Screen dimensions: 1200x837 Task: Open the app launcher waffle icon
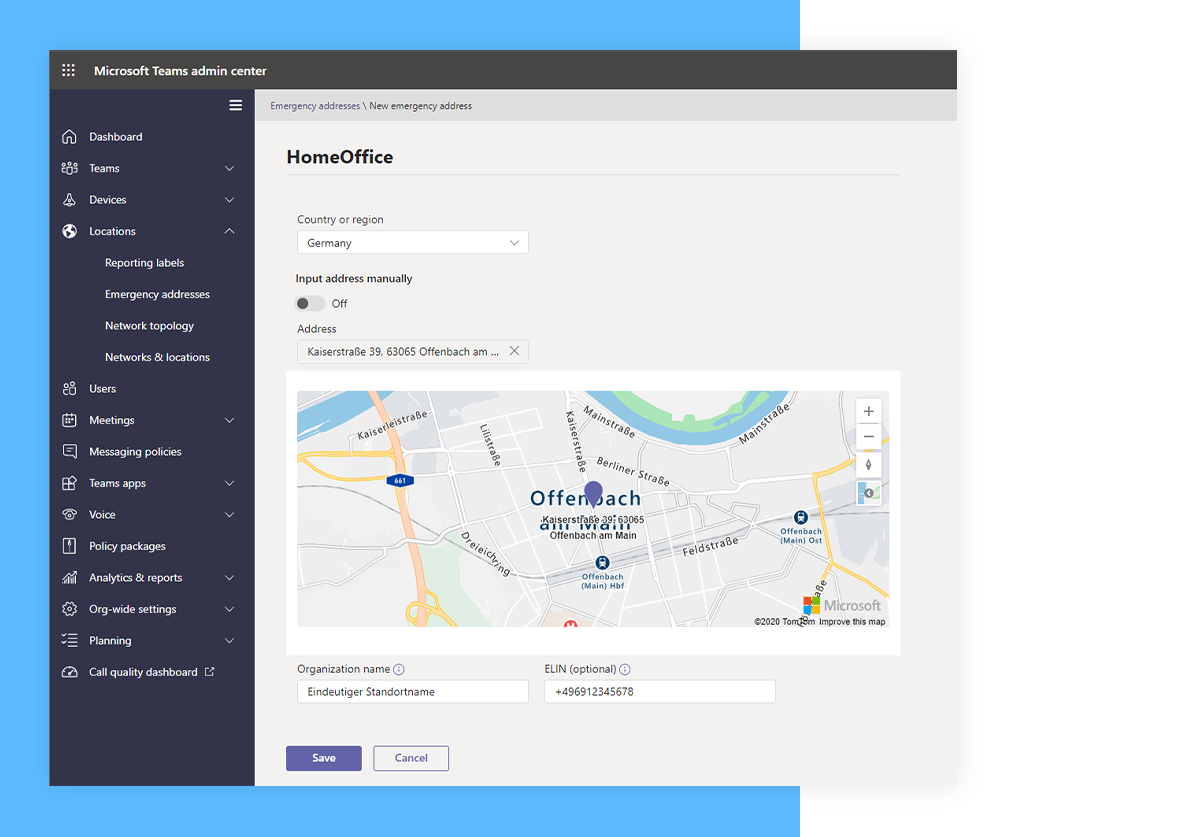[68, 70]
